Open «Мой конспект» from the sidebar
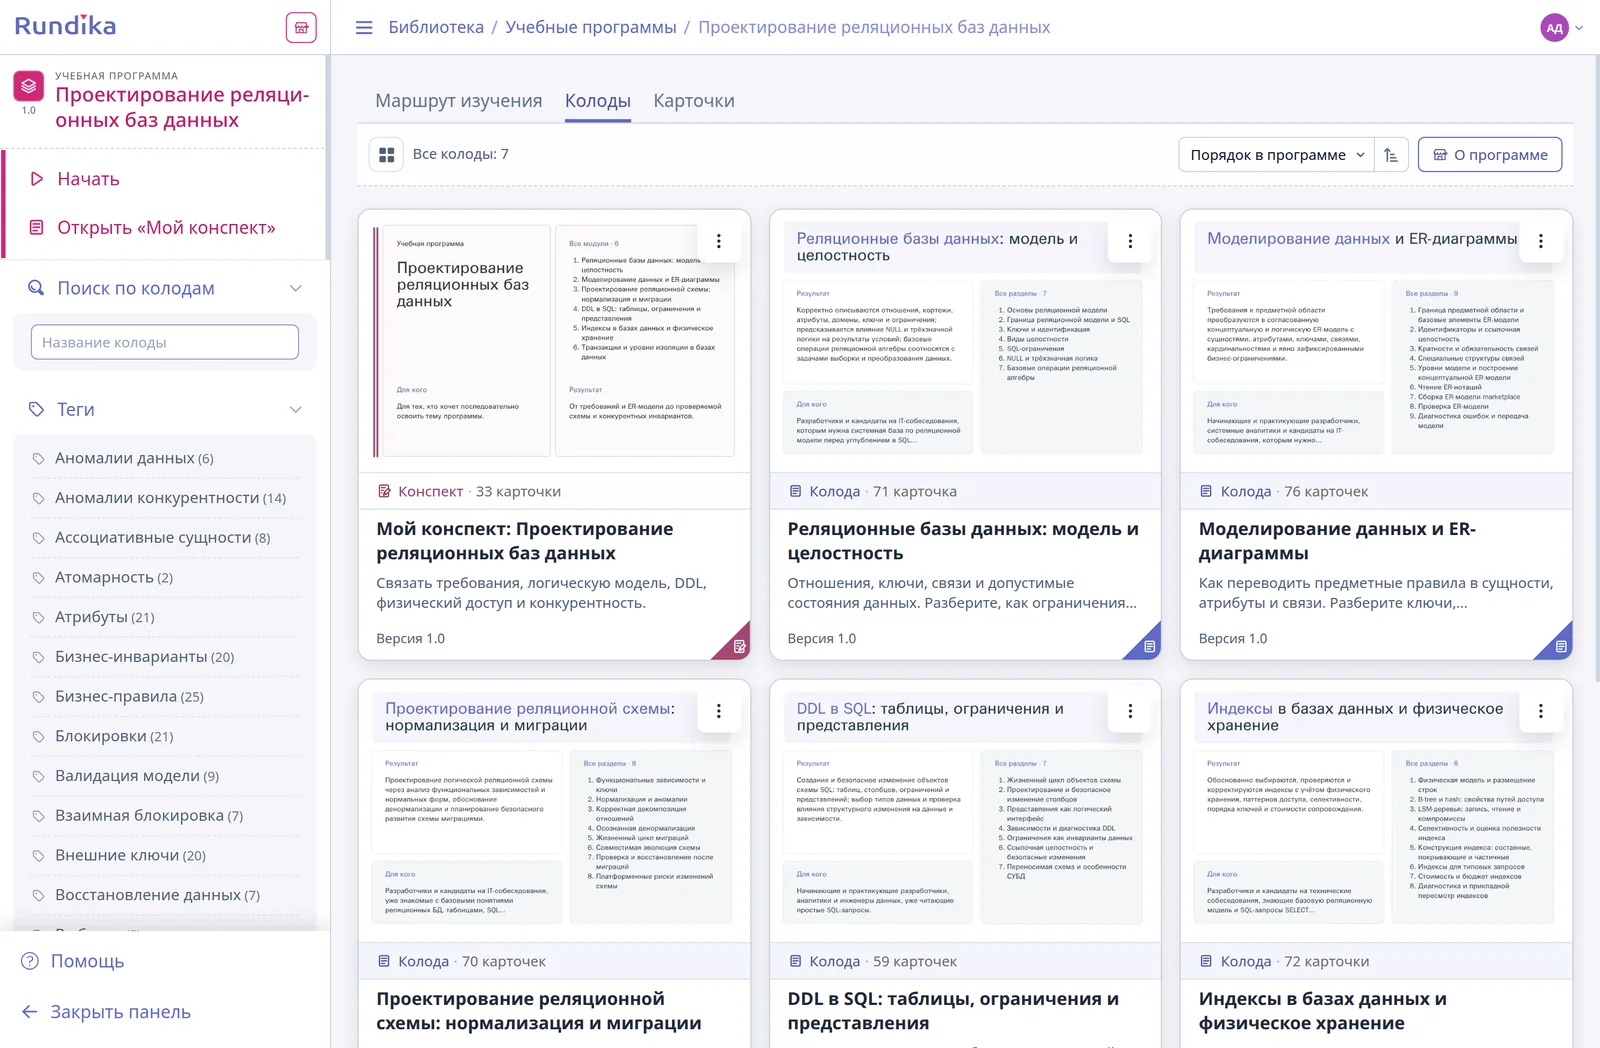Image resolution: width=1600 pixels, height=1048 pixels. (x=166, y=228)
